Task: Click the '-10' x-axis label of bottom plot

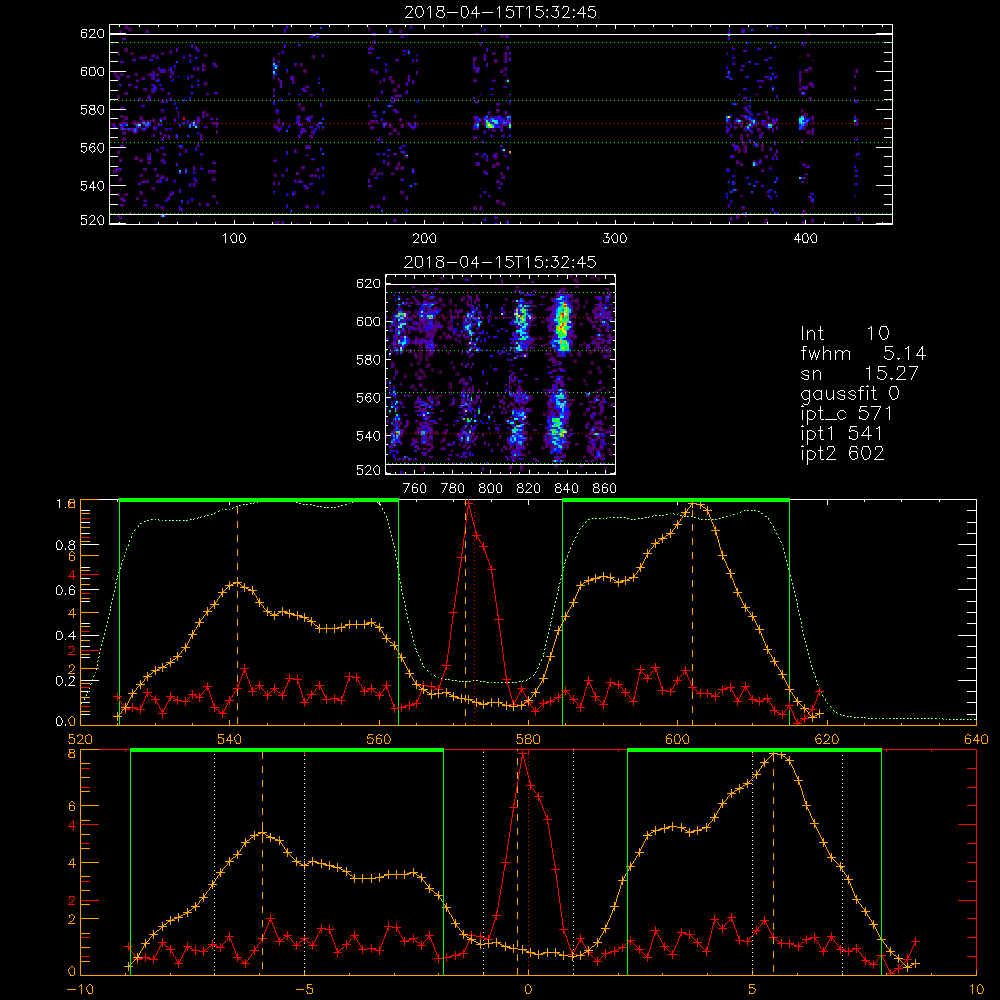Action: 79,990
